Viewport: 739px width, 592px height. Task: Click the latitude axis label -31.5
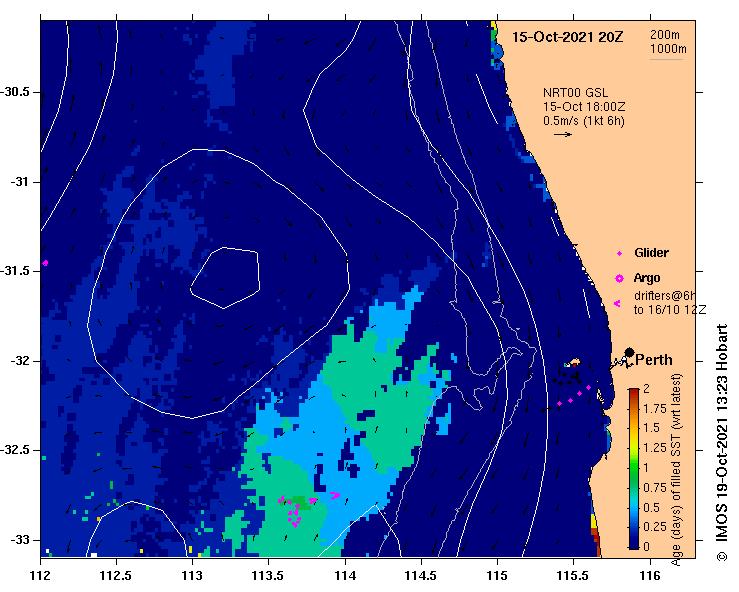click(x=15, y=271)
